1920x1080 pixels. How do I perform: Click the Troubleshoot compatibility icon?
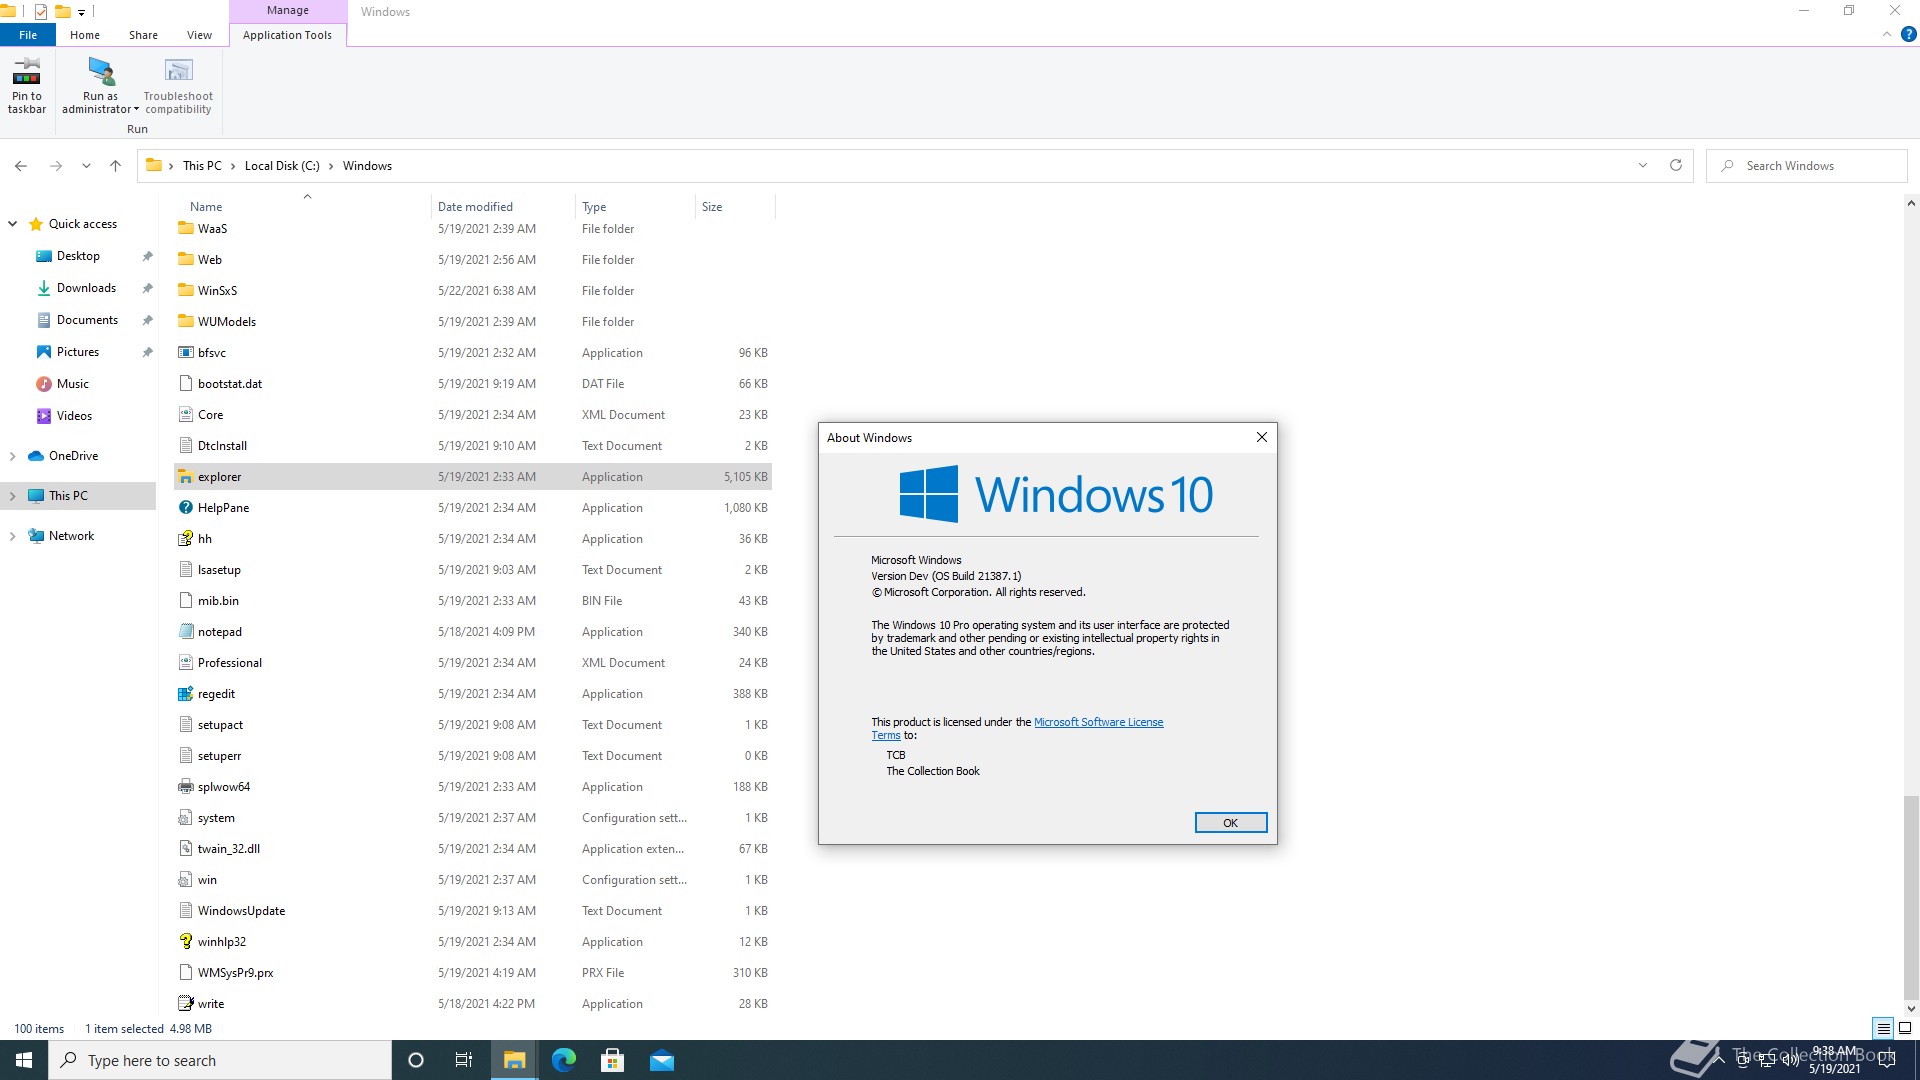[178, 72]
